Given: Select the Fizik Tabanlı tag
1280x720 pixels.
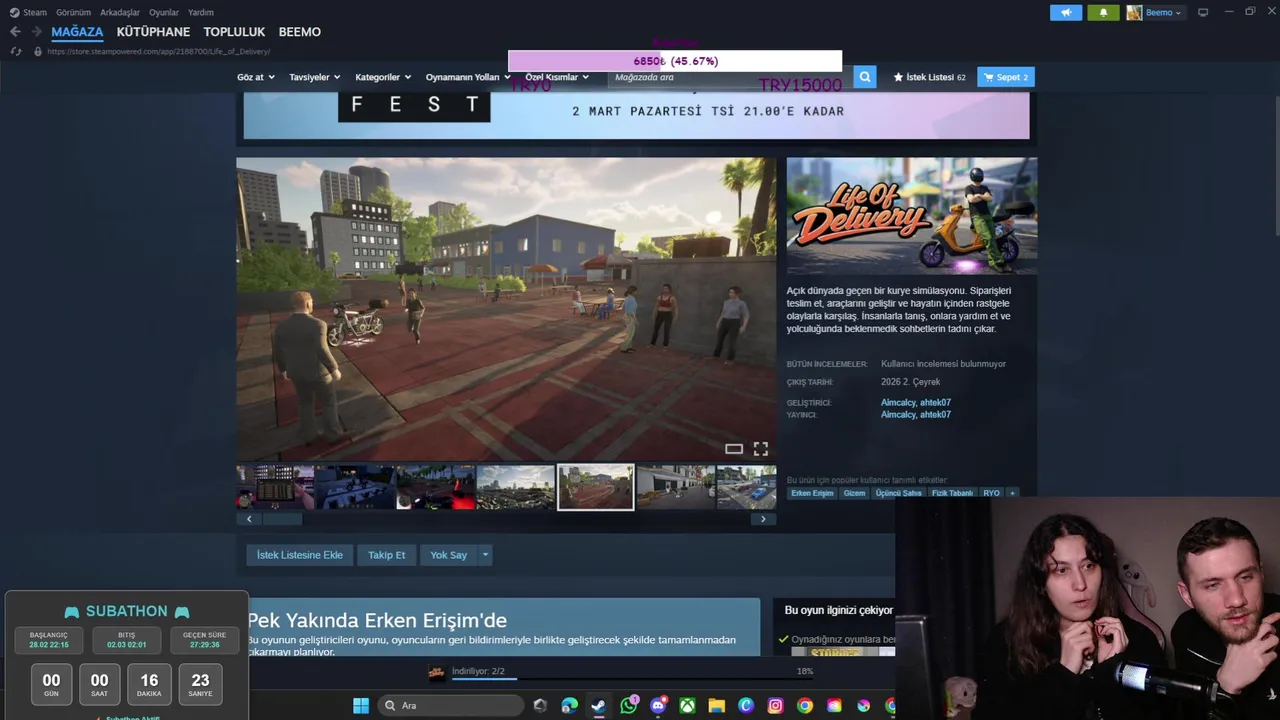Looking at the screenshot, I should pos(952,493).
